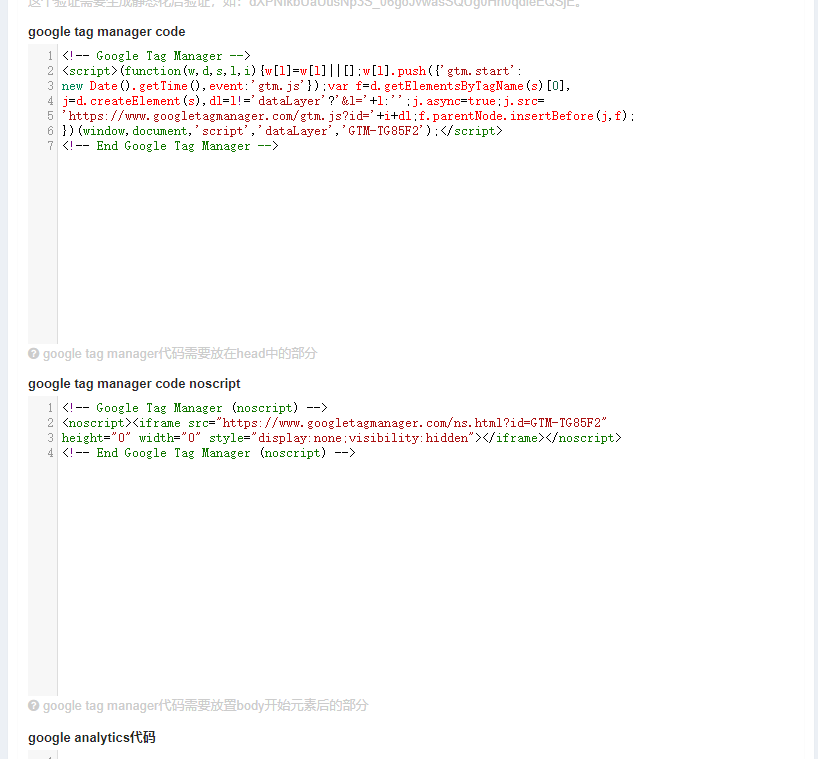
Task: Click the hint text mentioning head placement
Action: coord(180,354)
